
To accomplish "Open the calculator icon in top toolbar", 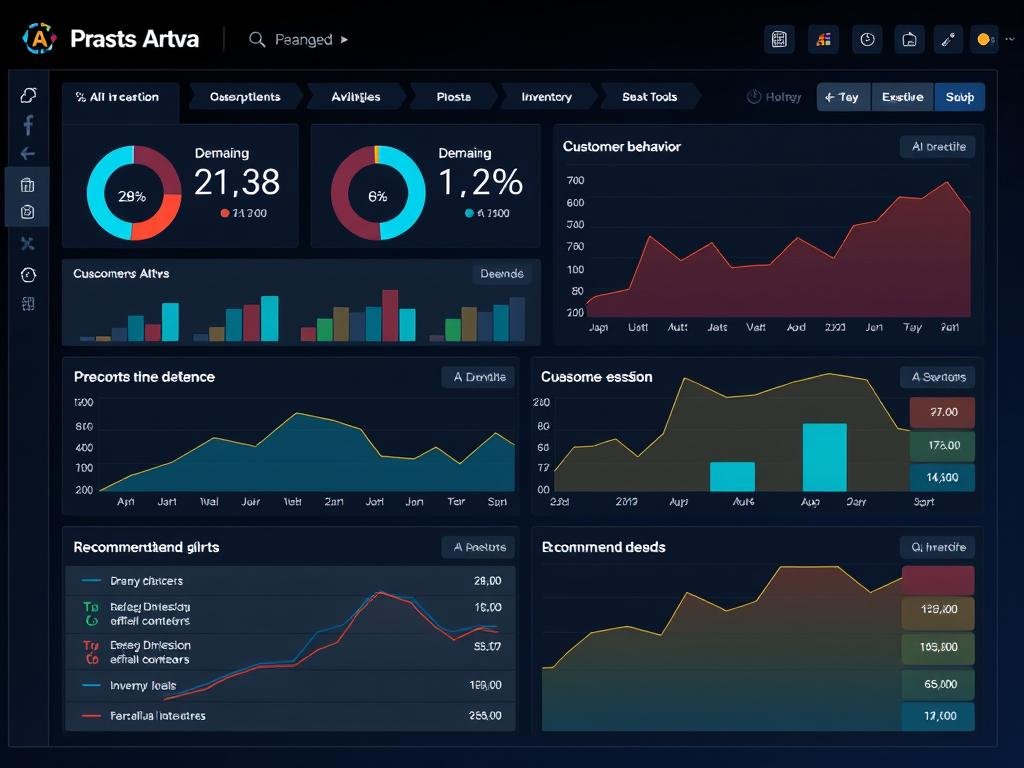I will click(779, 39).
